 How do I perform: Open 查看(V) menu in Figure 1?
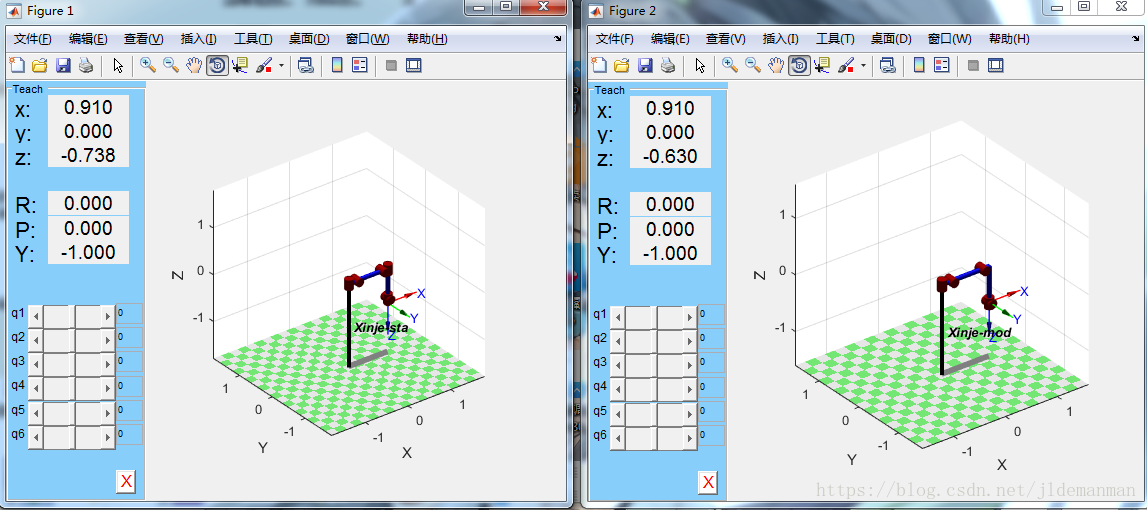(143, 39)
